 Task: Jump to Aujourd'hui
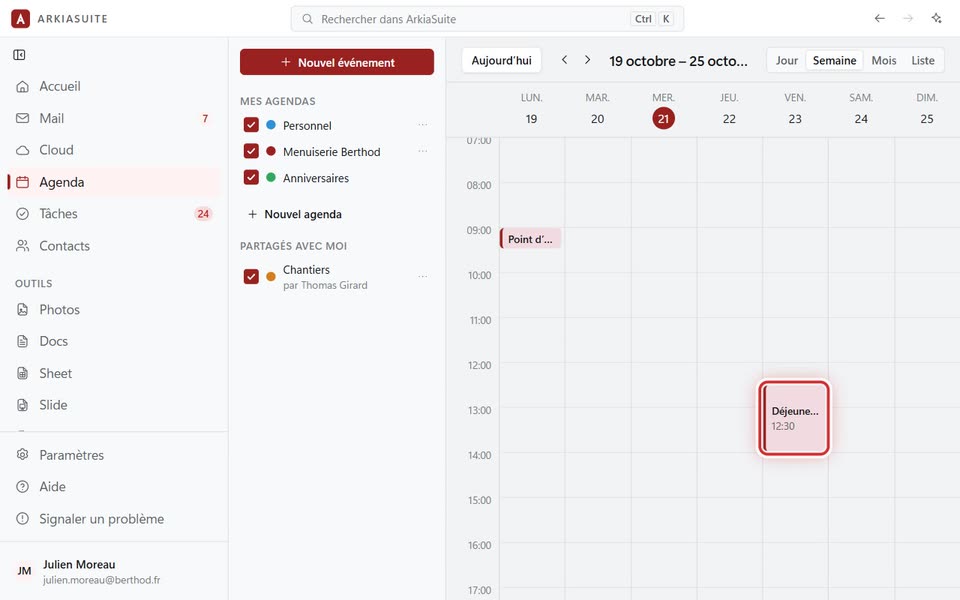[501, 61]
